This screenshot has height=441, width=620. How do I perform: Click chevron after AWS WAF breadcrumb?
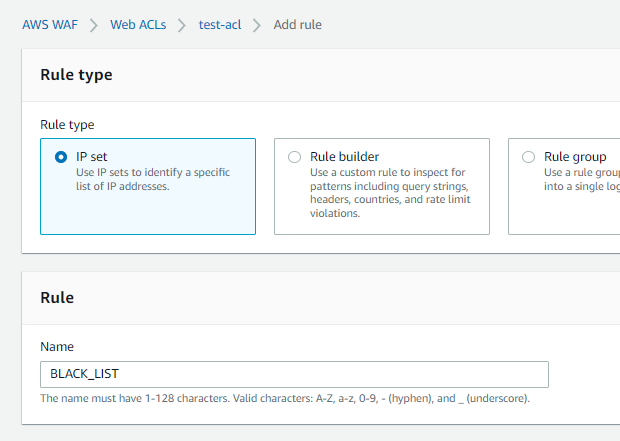pyautogui.click(x=93, y=24)
